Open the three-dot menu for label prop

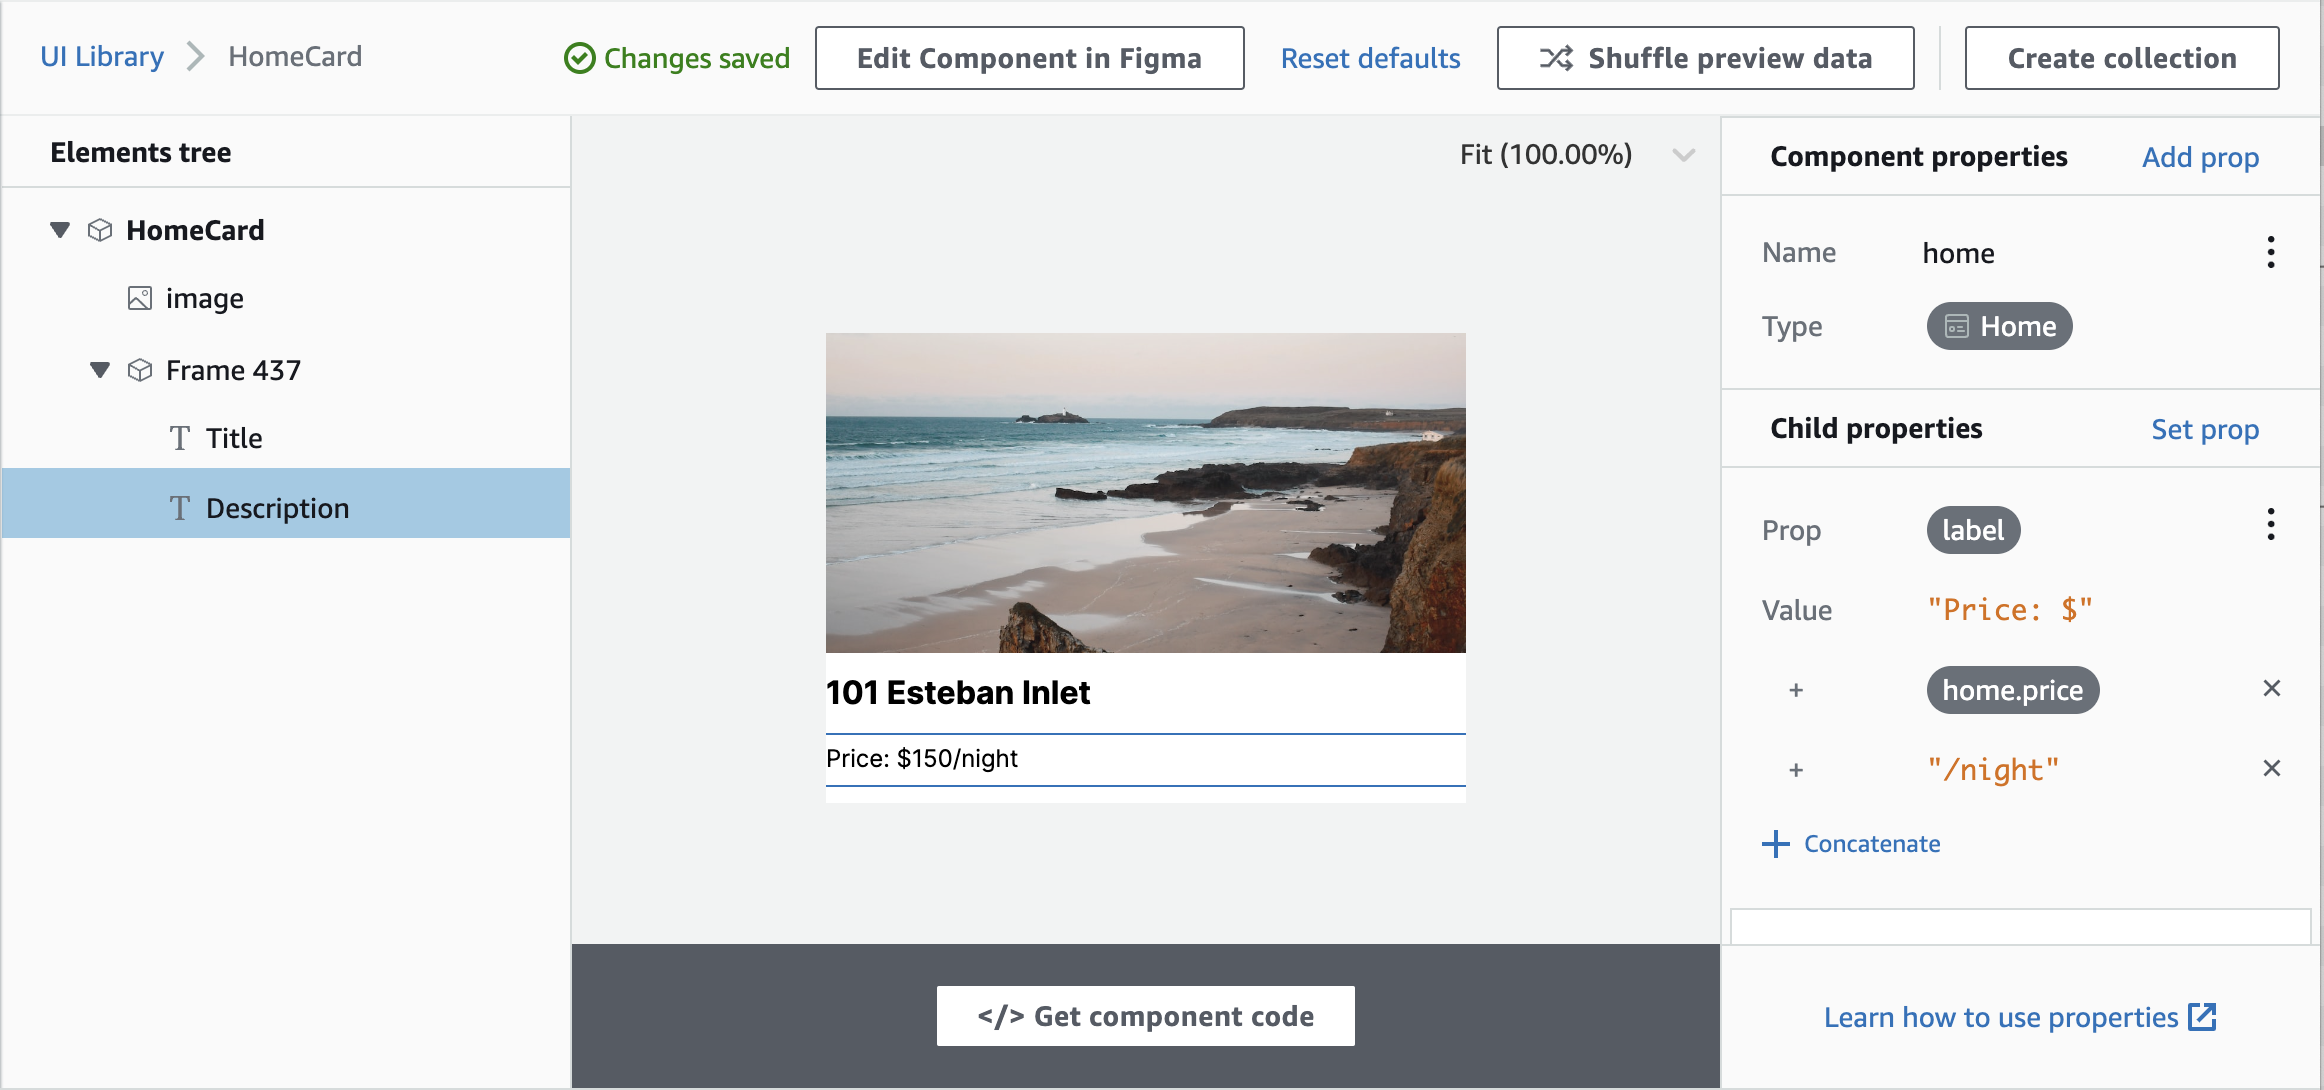[x=2271, y=524]
